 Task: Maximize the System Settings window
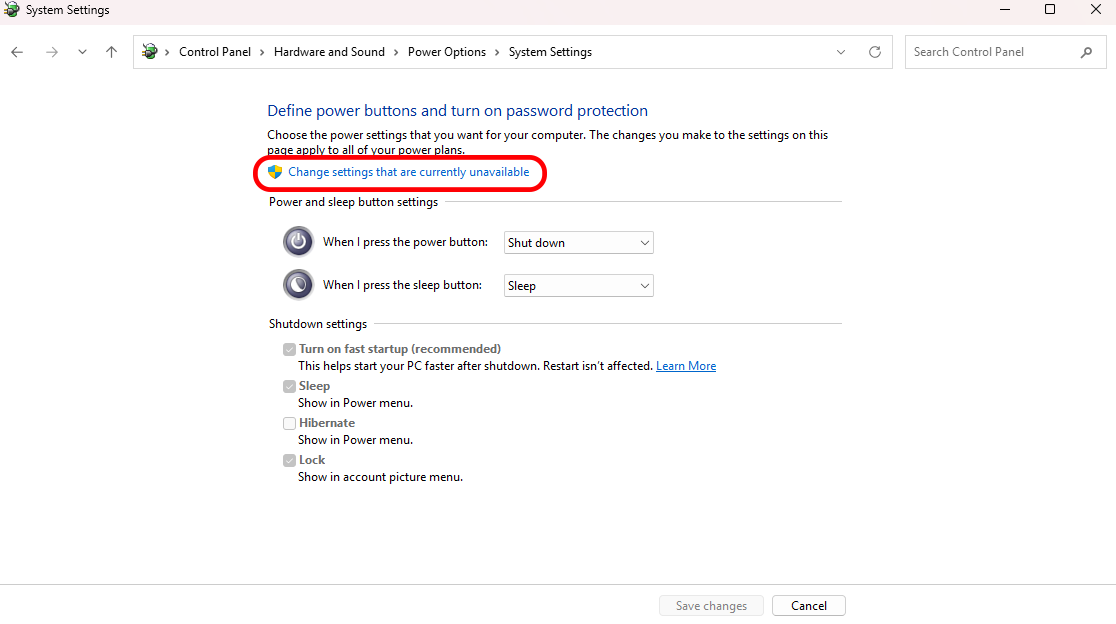[1050, 9]
